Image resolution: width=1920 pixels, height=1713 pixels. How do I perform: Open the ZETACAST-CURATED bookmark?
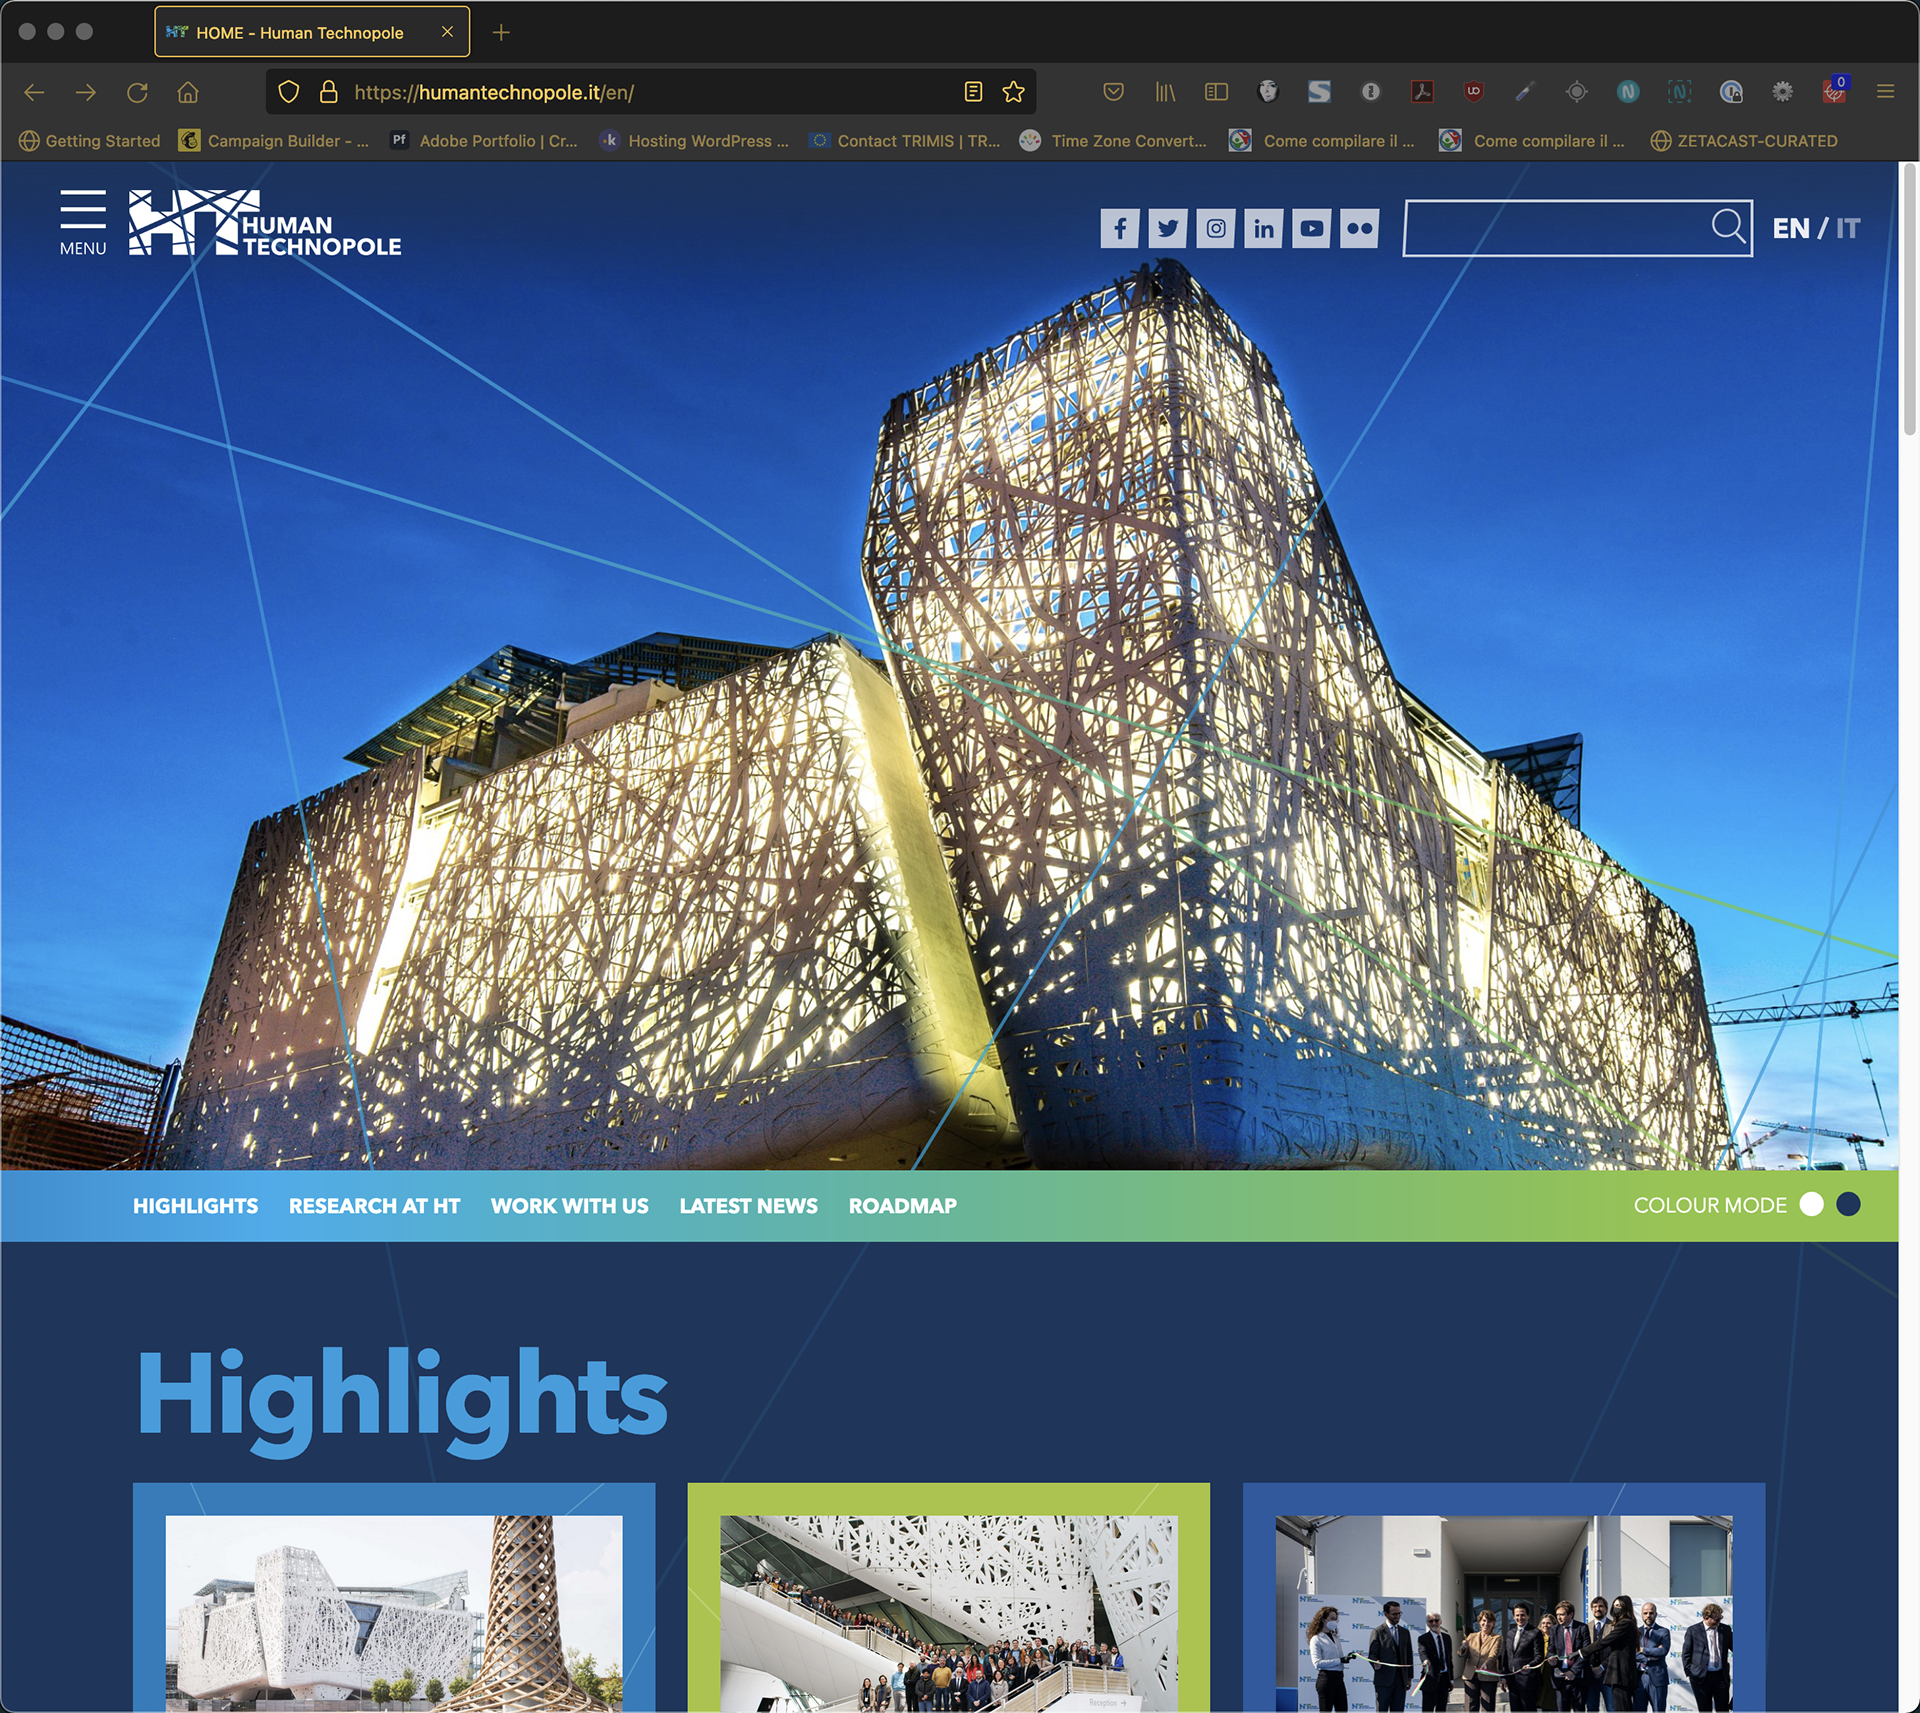click(1744, 141)
